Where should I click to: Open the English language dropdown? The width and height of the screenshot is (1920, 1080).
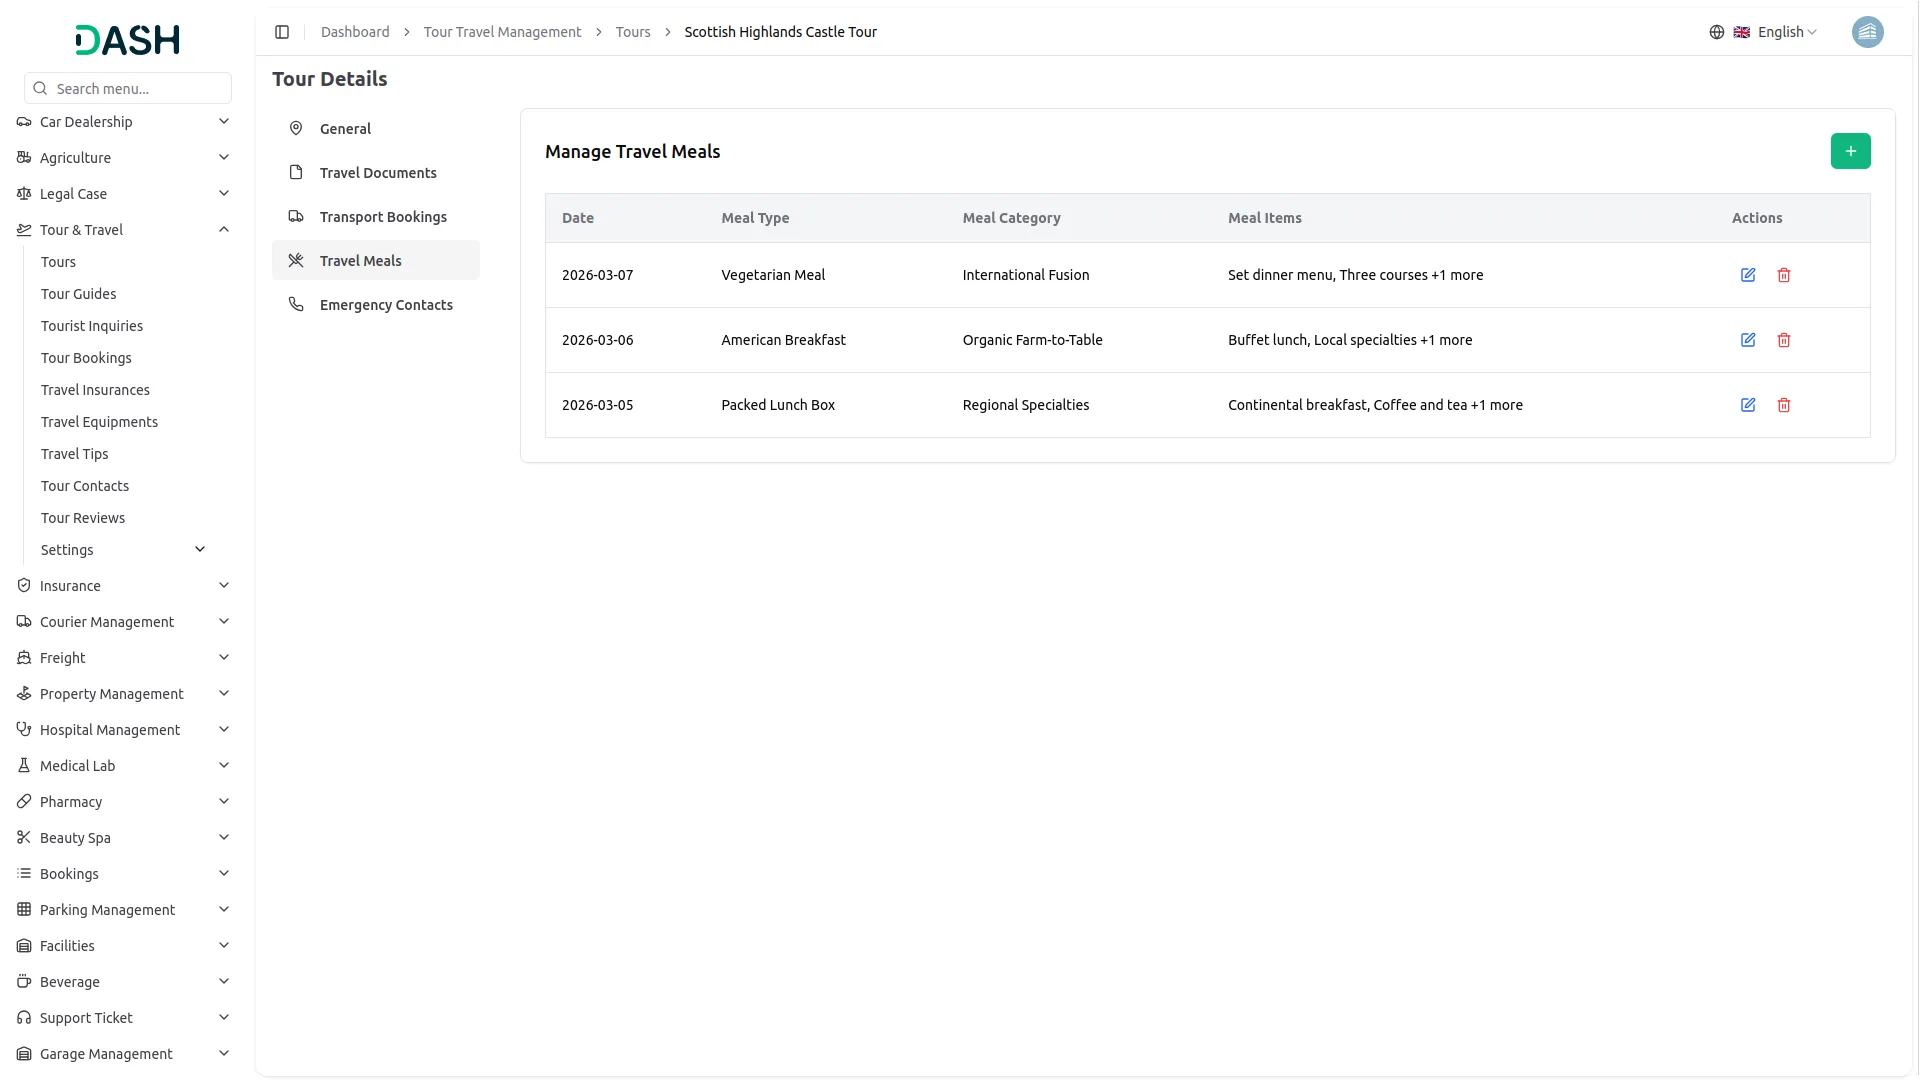pyautogui.click(x=1775, y=32)
